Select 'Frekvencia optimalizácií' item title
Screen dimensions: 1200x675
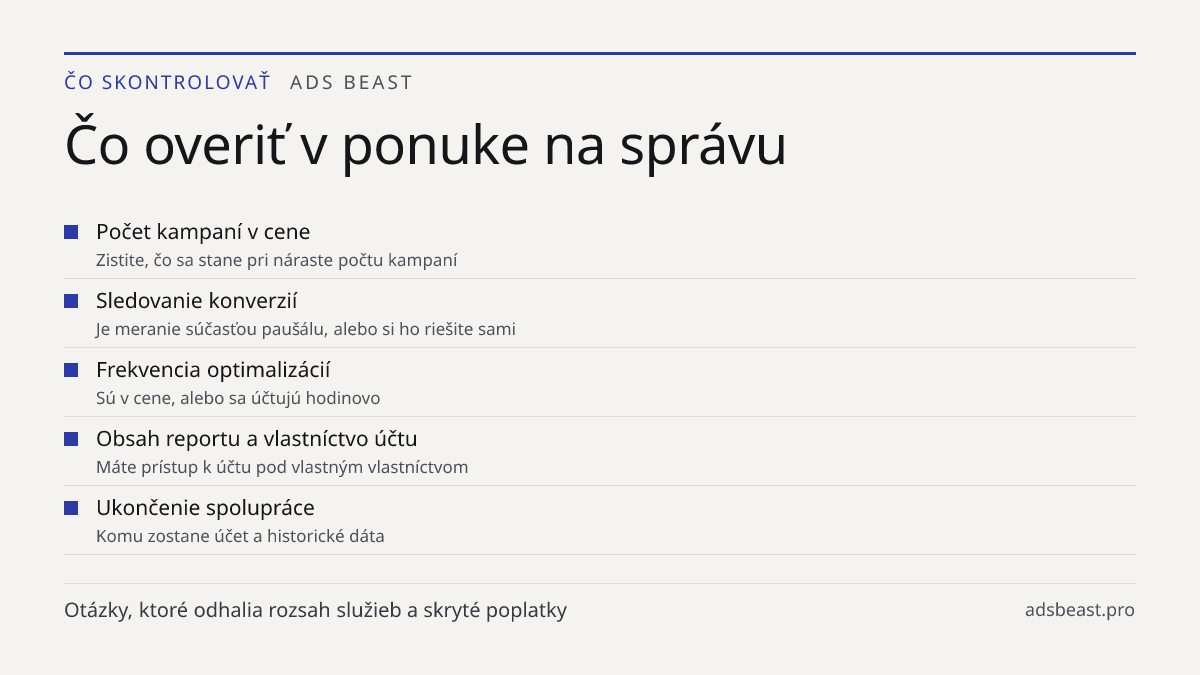click(213, 370)
